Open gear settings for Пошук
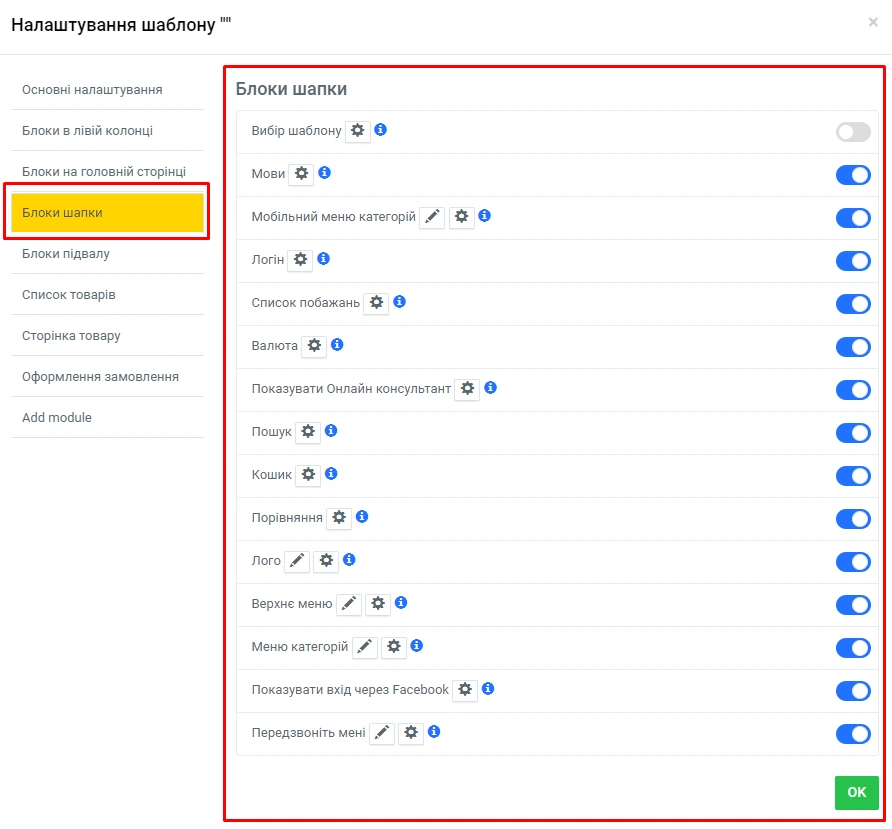 [x=308, y=432]
